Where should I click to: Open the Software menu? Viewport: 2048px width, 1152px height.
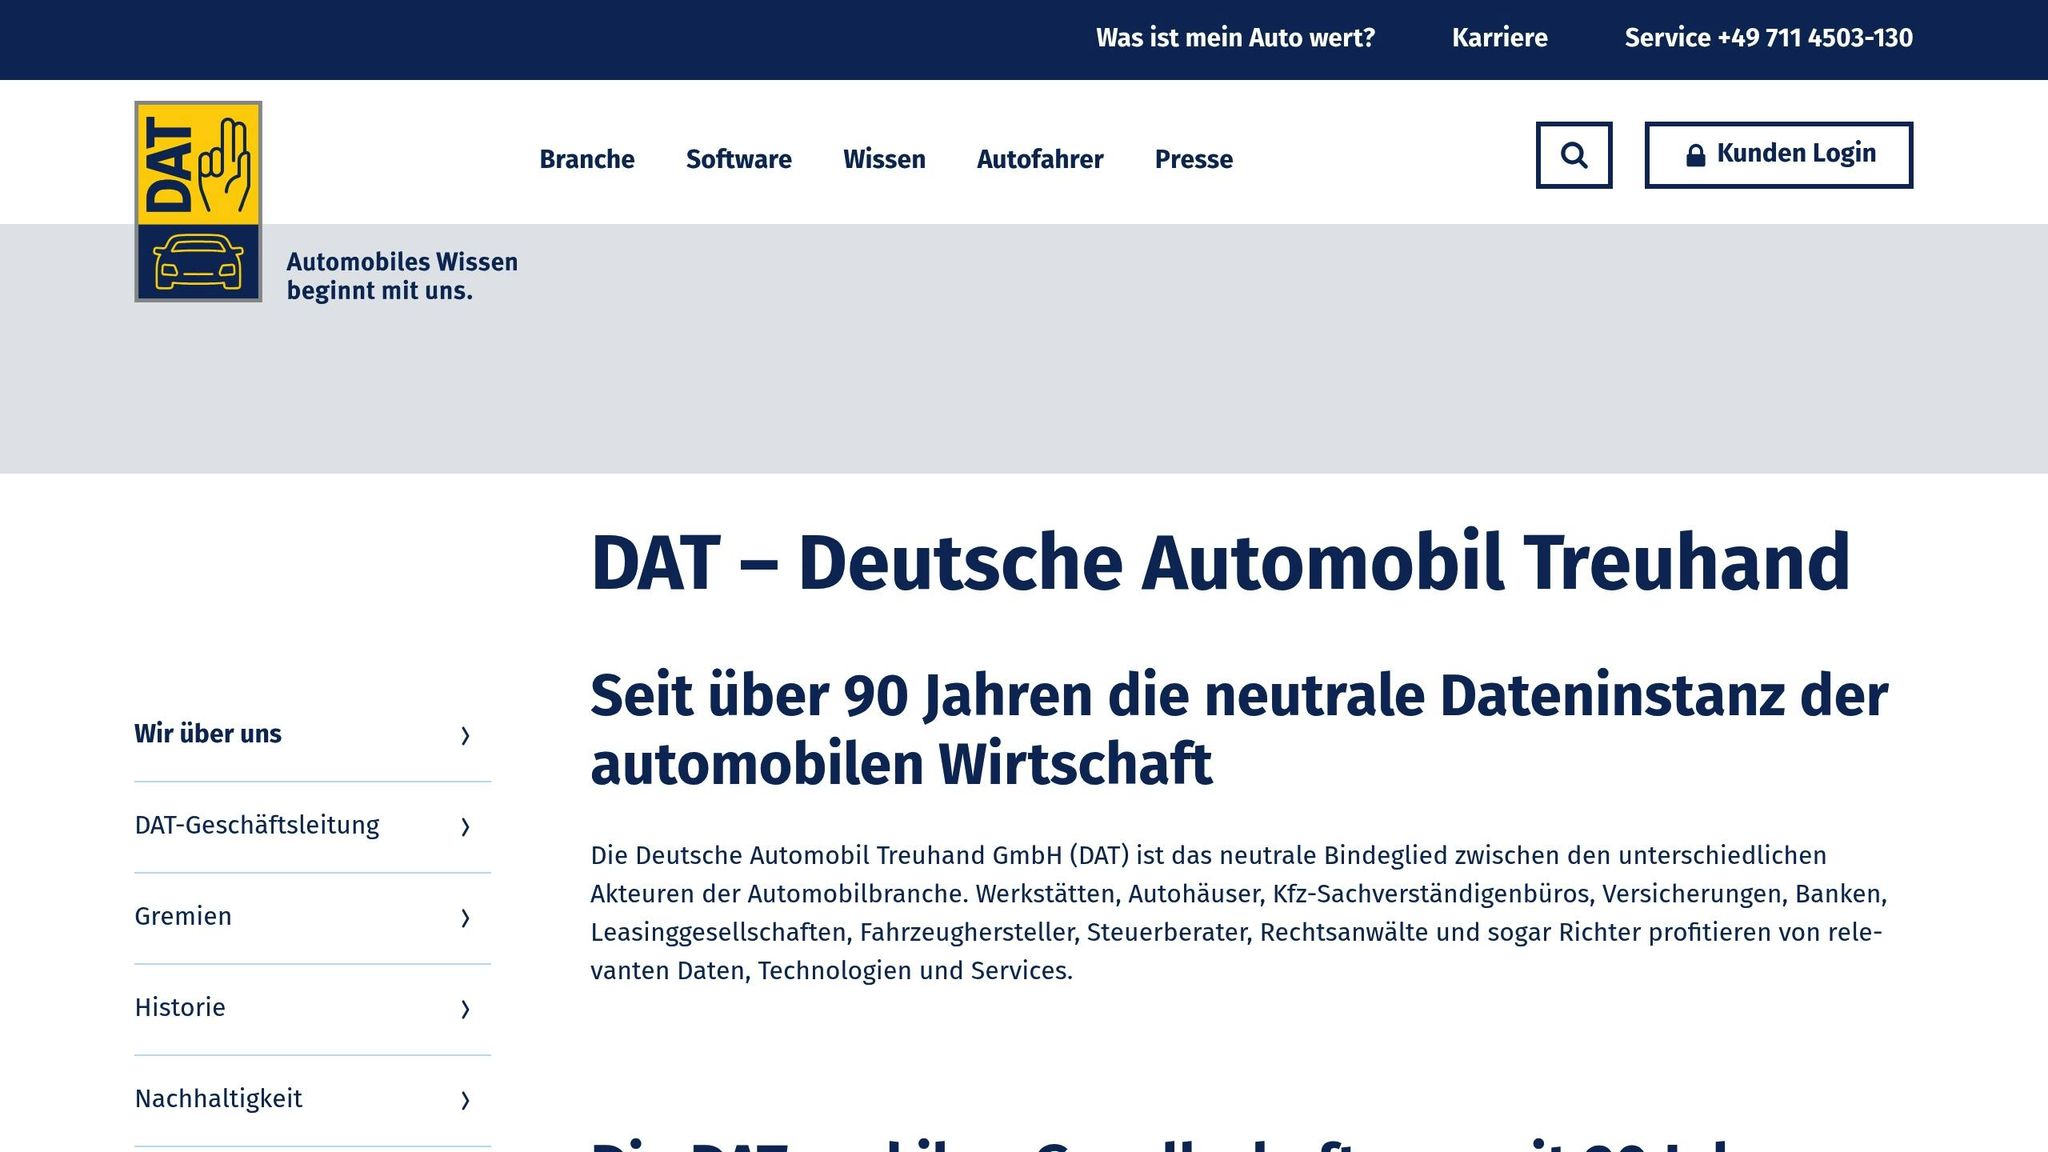click(x=738, y=159)
